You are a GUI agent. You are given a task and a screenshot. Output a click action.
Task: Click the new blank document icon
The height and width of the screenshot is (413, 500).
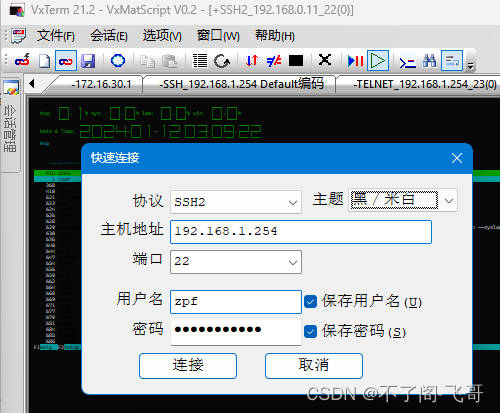pyautogui.click(x=44, y=61)
